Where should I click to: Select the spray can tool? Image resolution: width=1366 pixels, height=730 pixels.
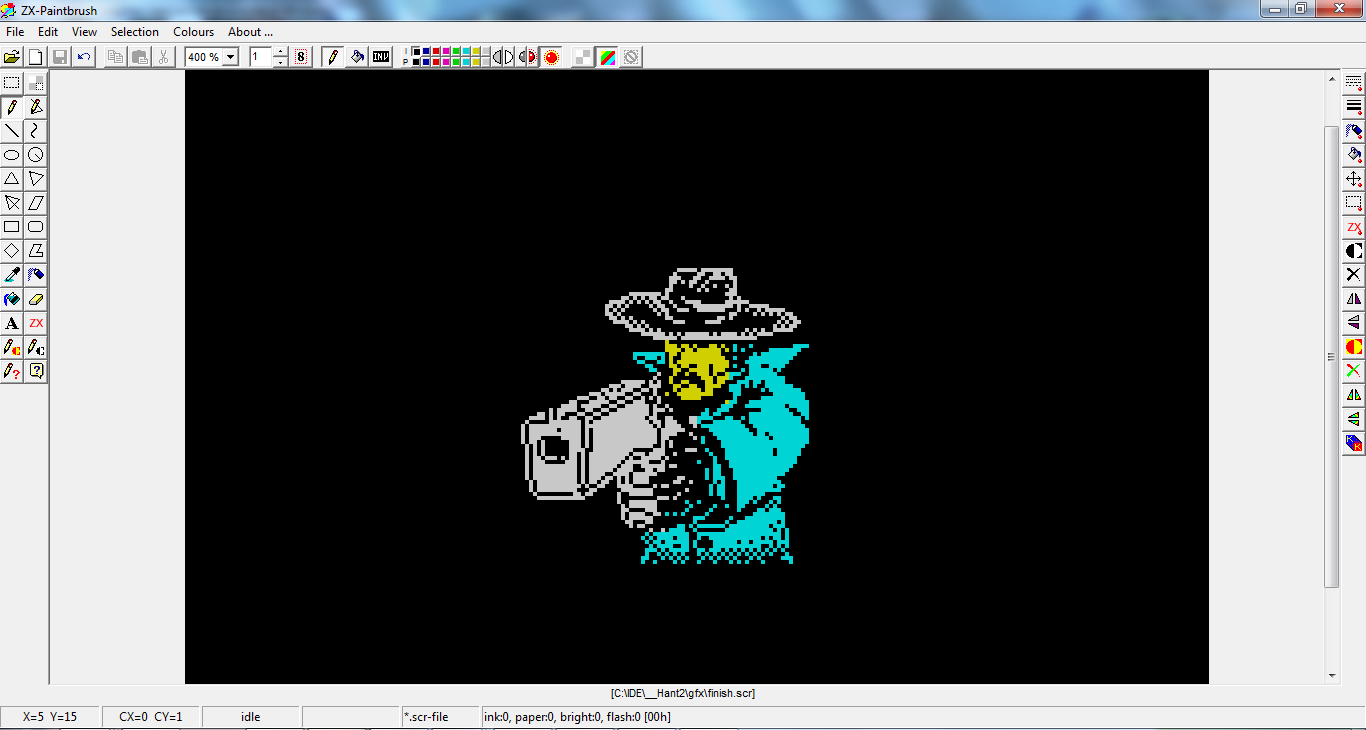[x=36, y=275]
